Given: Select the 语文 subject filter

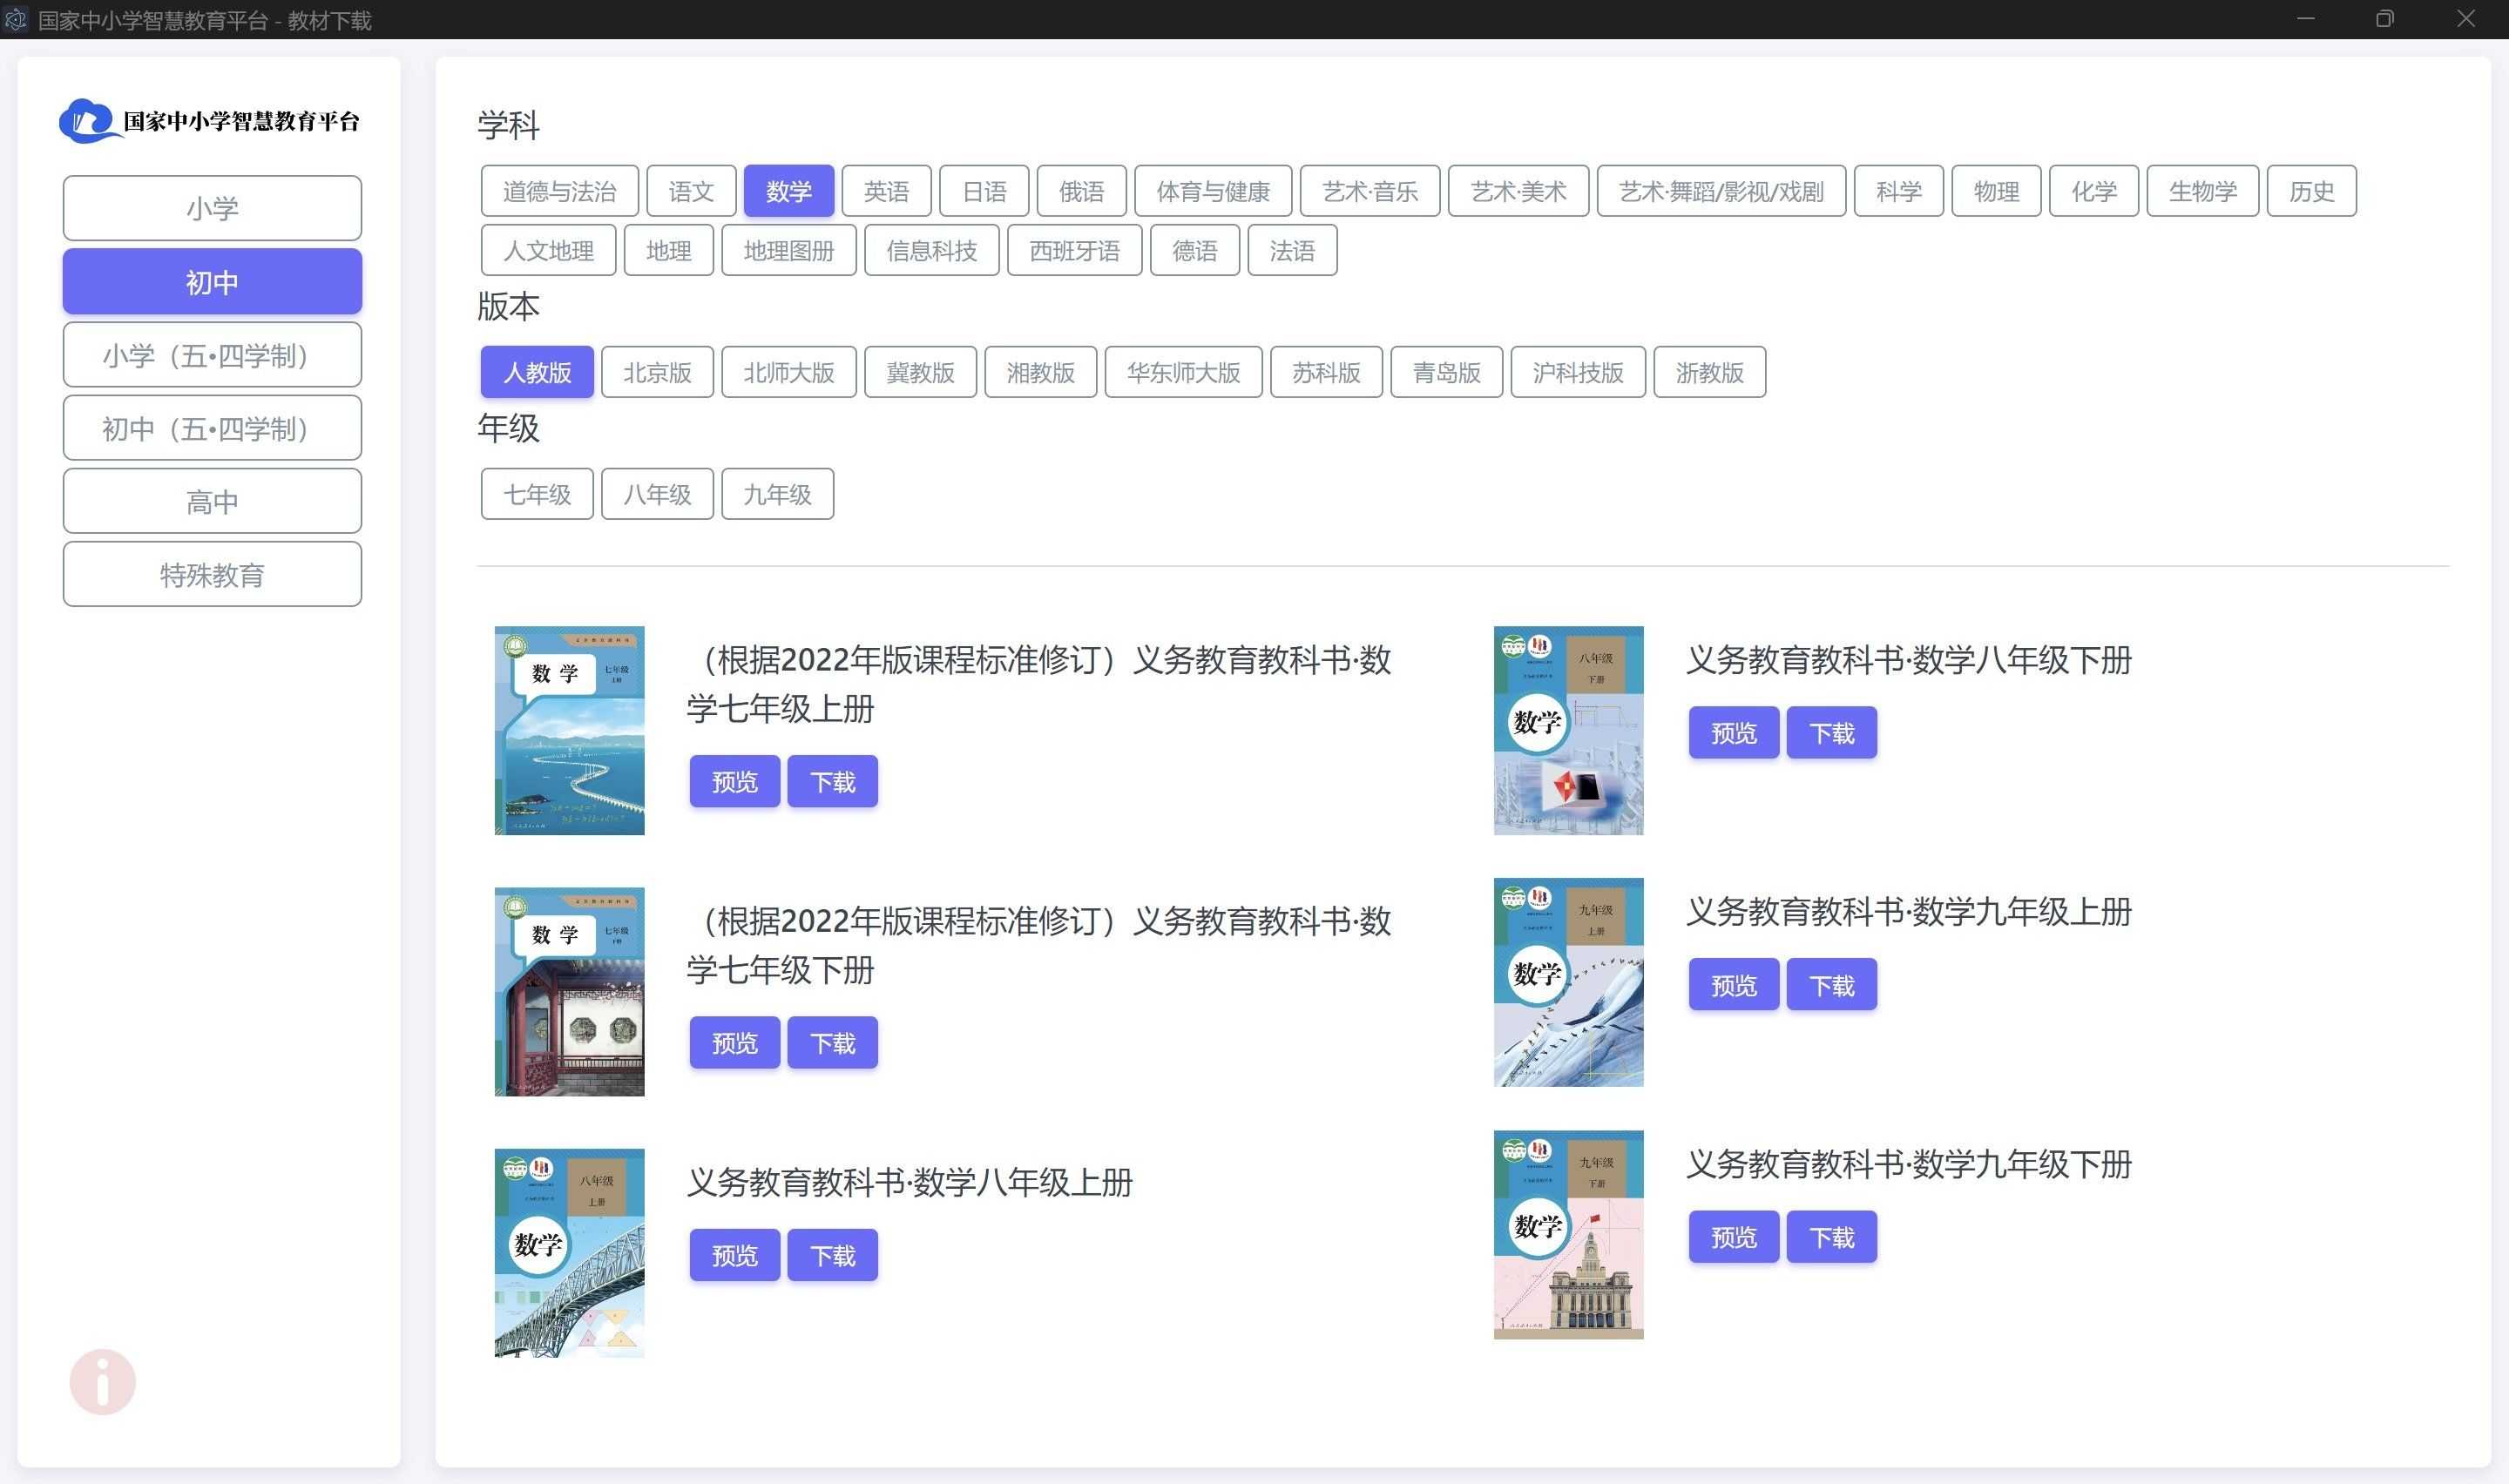Looking at the screenshot, I should click(x=691, y=190).
